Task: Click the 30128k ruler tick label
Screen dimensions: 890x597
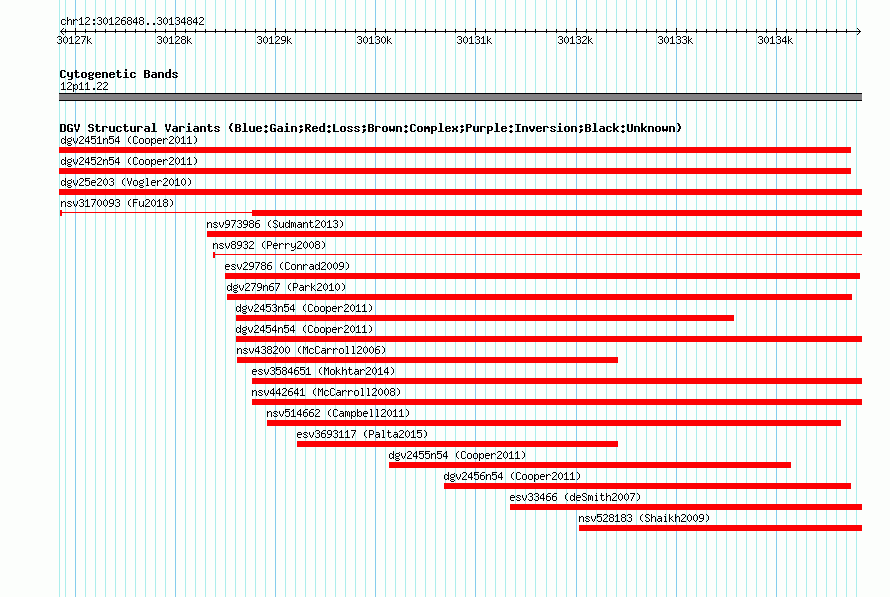Action: (174, 40)
